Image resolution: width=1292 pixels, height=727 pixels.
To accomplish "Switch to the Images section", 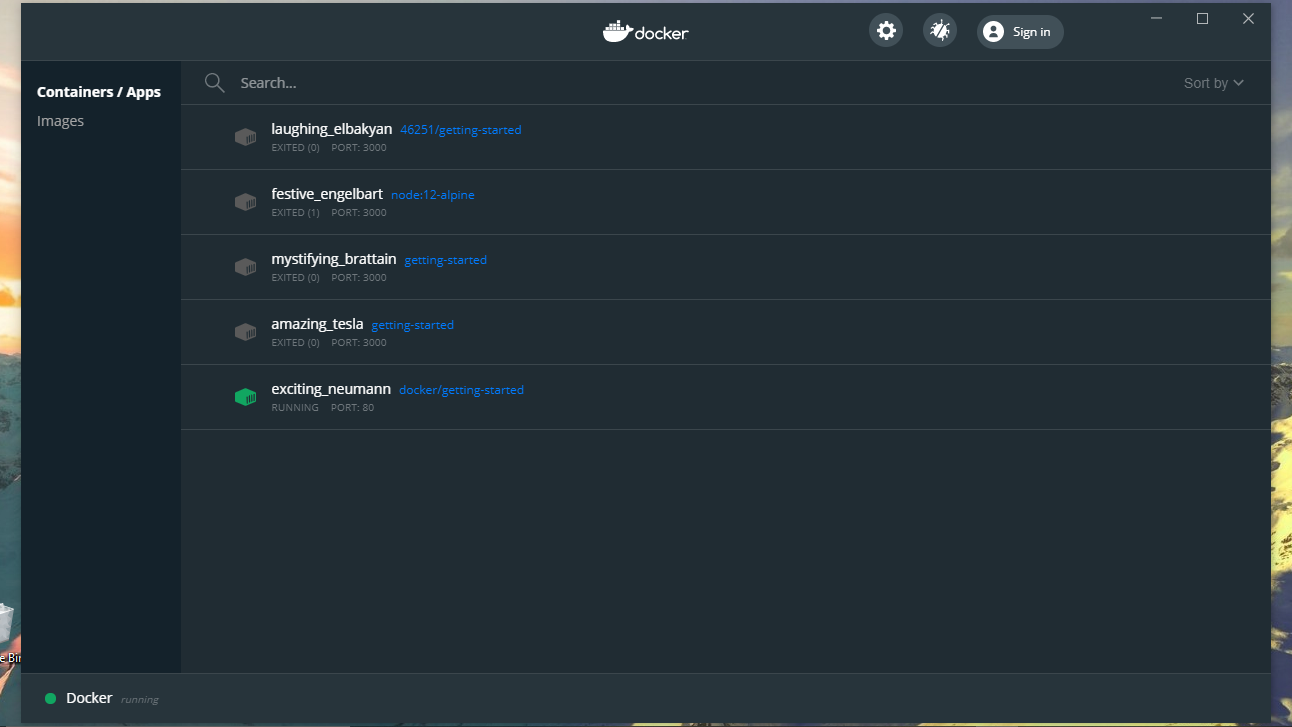I will click(x=60, y=121).
